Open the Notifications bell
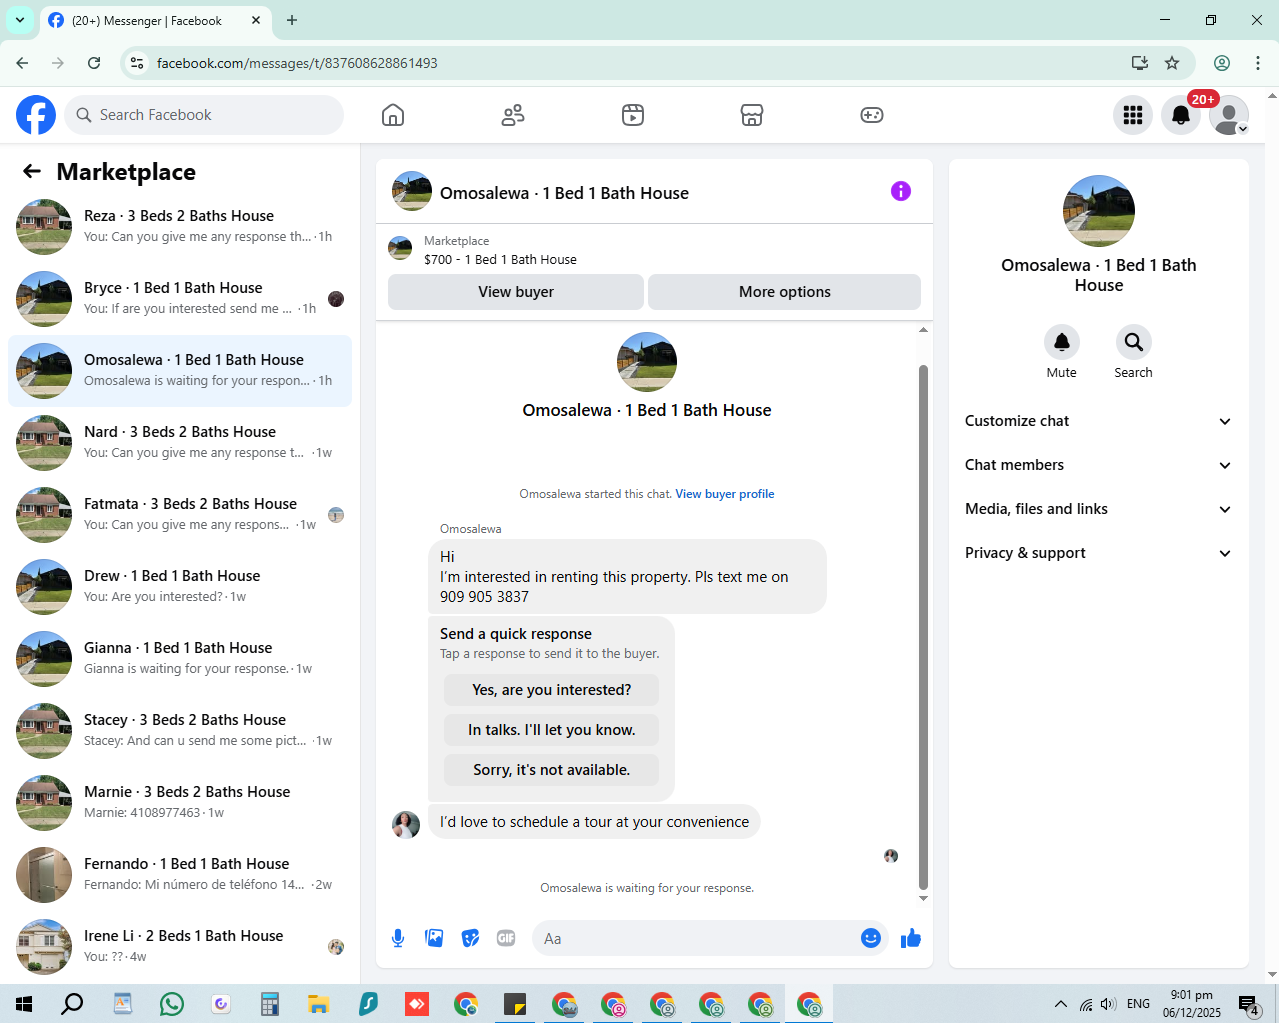Viewport: 1279px width, 1023px height. coord(1181,115)
